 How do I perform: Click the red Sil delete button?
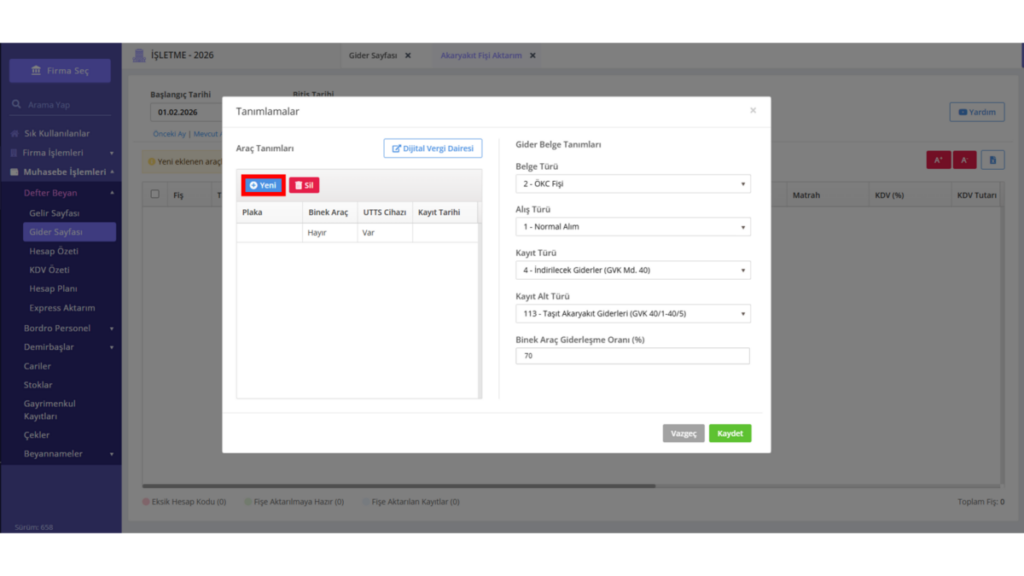tap(304, 185)
